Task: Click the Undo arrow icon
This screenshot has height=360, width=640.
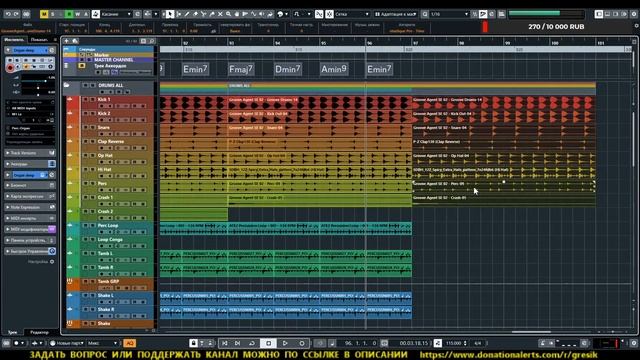Action: (x=8, y=14)
